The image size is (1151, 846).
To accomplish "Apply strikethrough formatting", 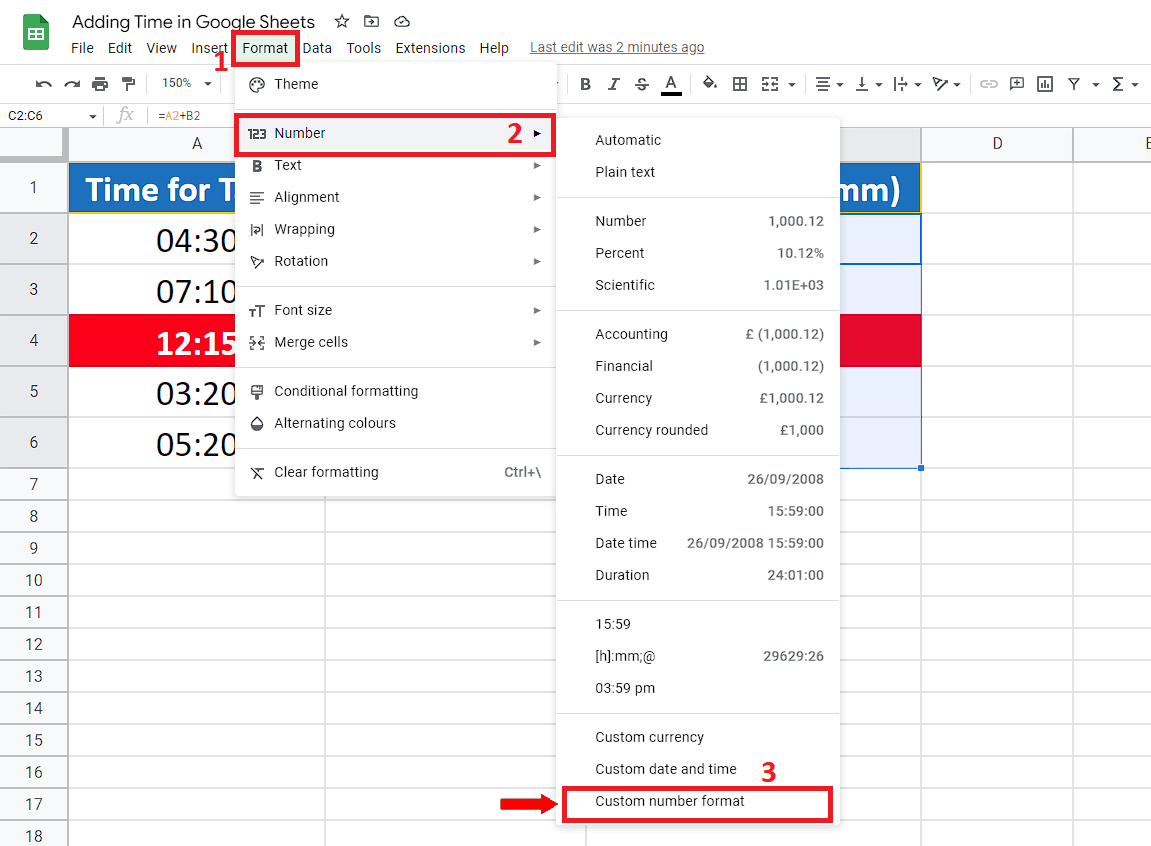I will pos(641,83).
